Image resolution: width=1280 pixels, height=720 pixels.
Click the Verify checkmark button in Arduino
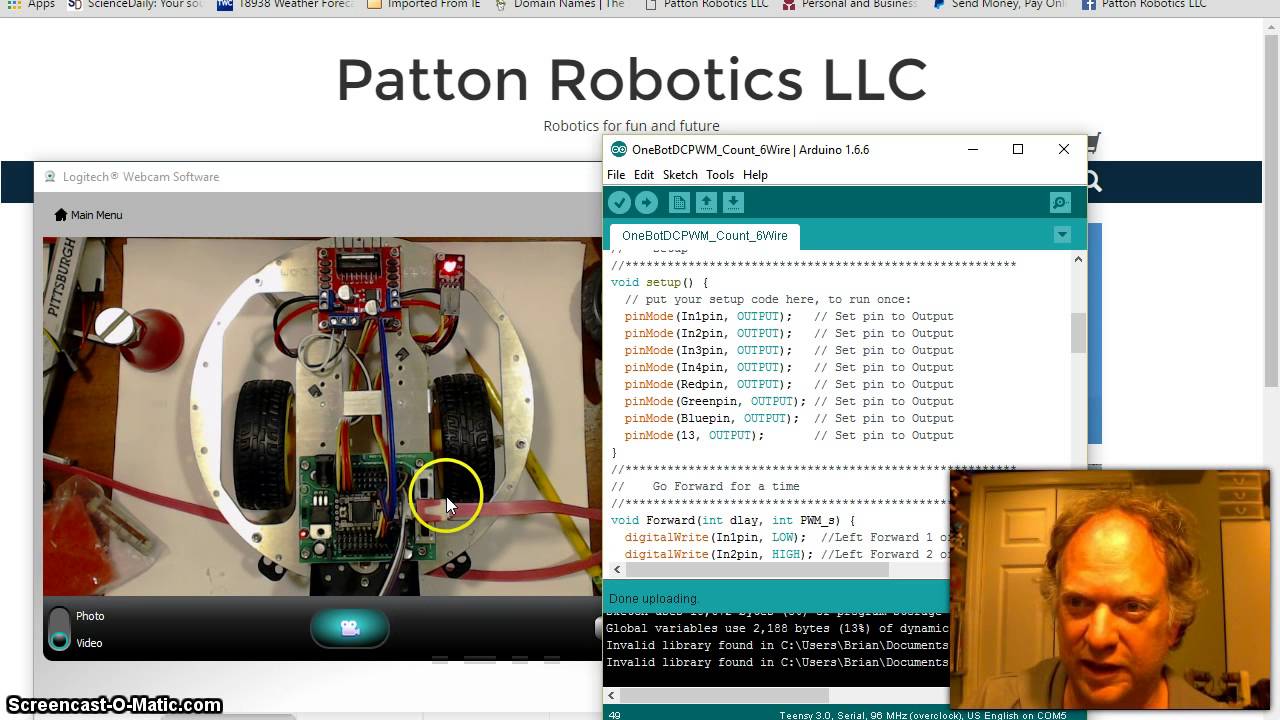coord(619,203)
